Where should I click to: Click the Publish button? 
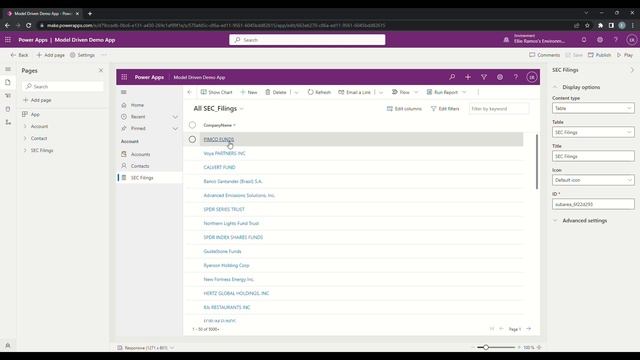(x=600, y=55)
